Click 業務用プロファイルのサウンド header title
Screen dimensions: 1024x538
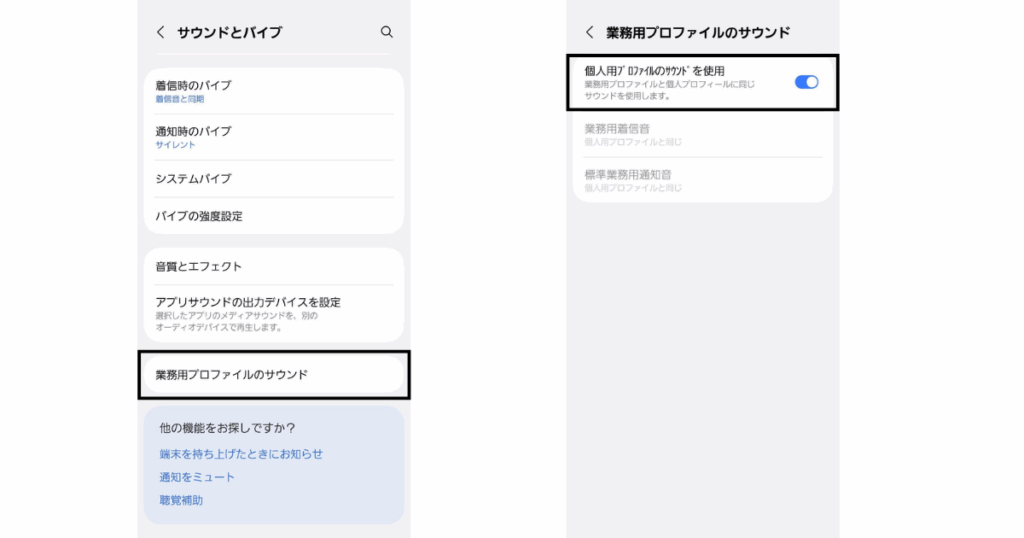tap(697, 32)
